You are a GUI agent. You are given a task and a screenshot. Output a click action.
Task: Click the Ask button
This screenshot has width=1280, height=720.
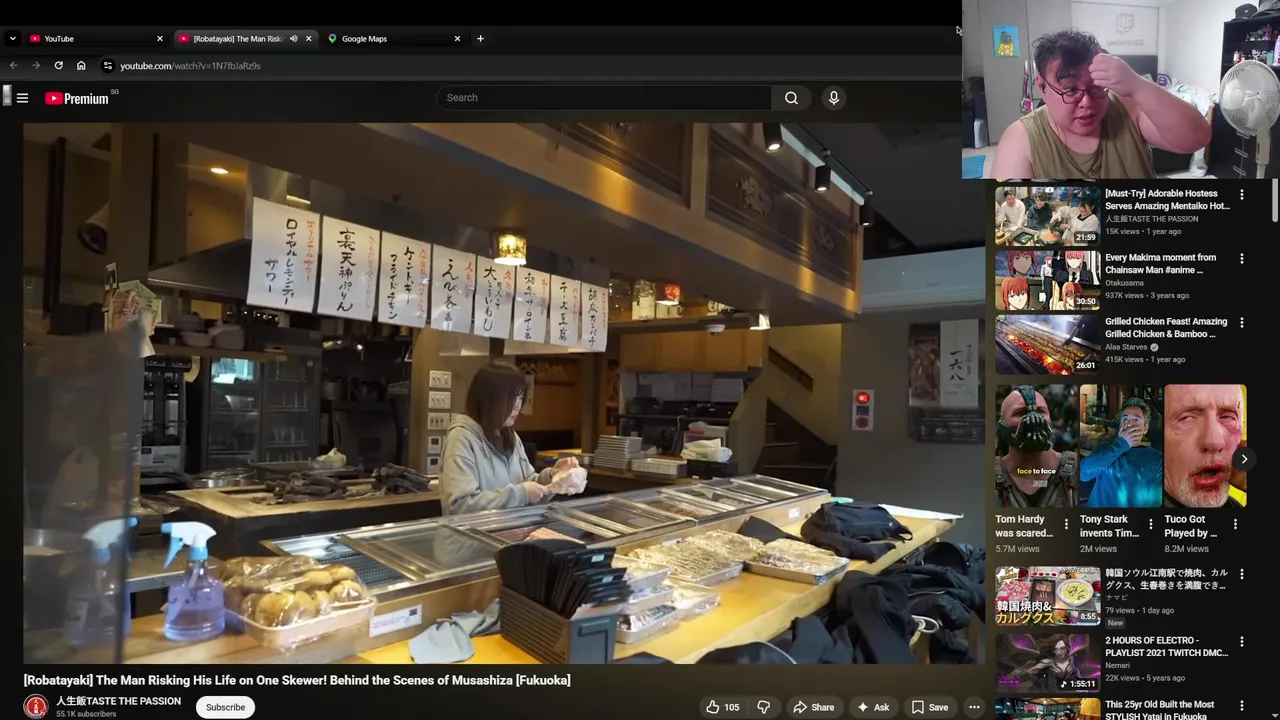click(x=872, y=707)
